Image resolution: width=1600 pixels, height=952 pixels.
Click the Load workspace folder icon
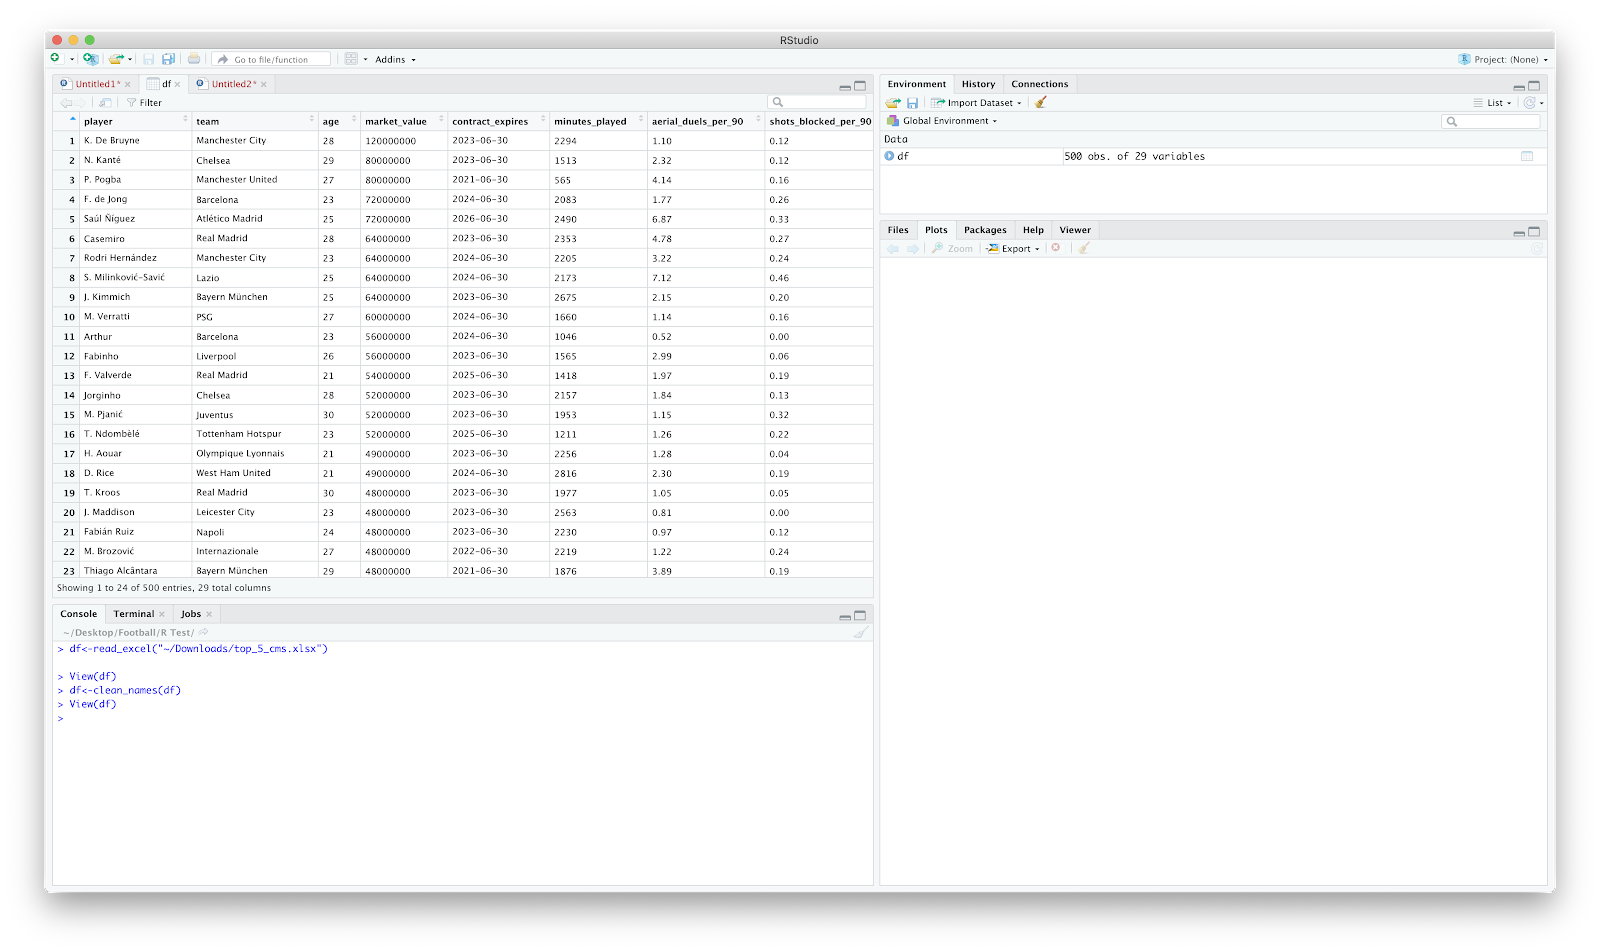tap(893, 102)
